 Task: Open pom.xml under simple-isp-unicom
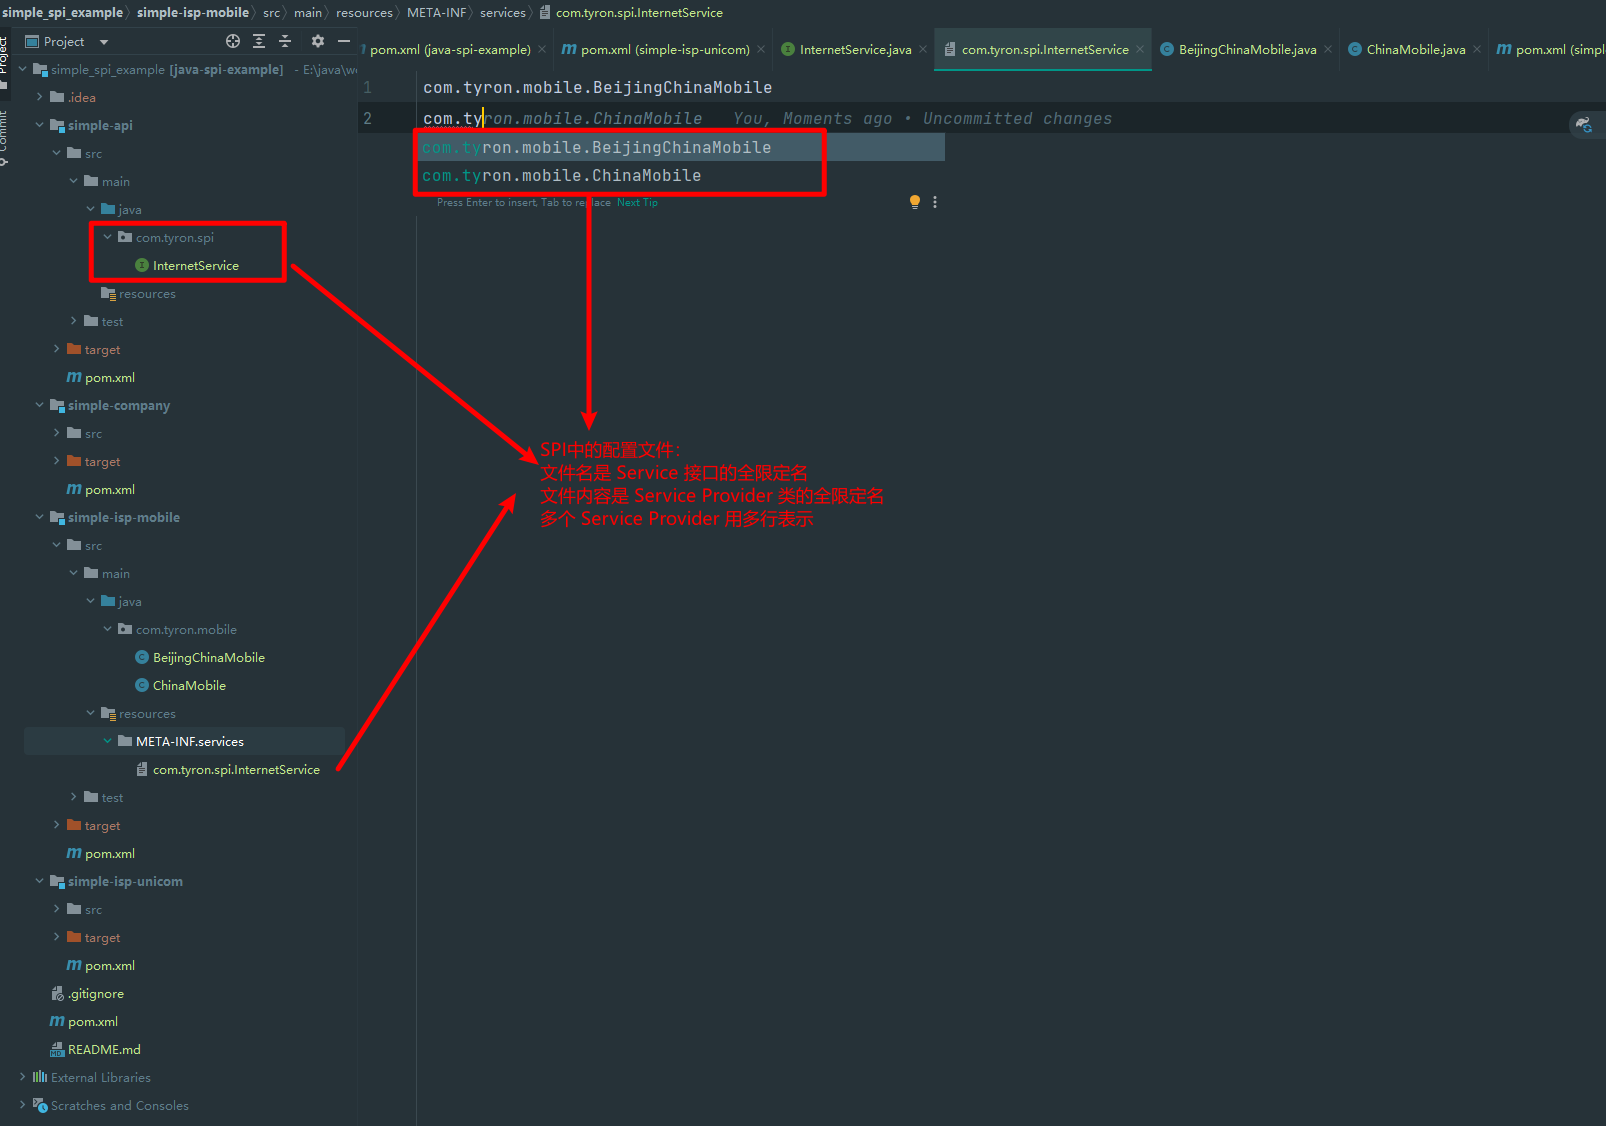[x=100, y=965]
